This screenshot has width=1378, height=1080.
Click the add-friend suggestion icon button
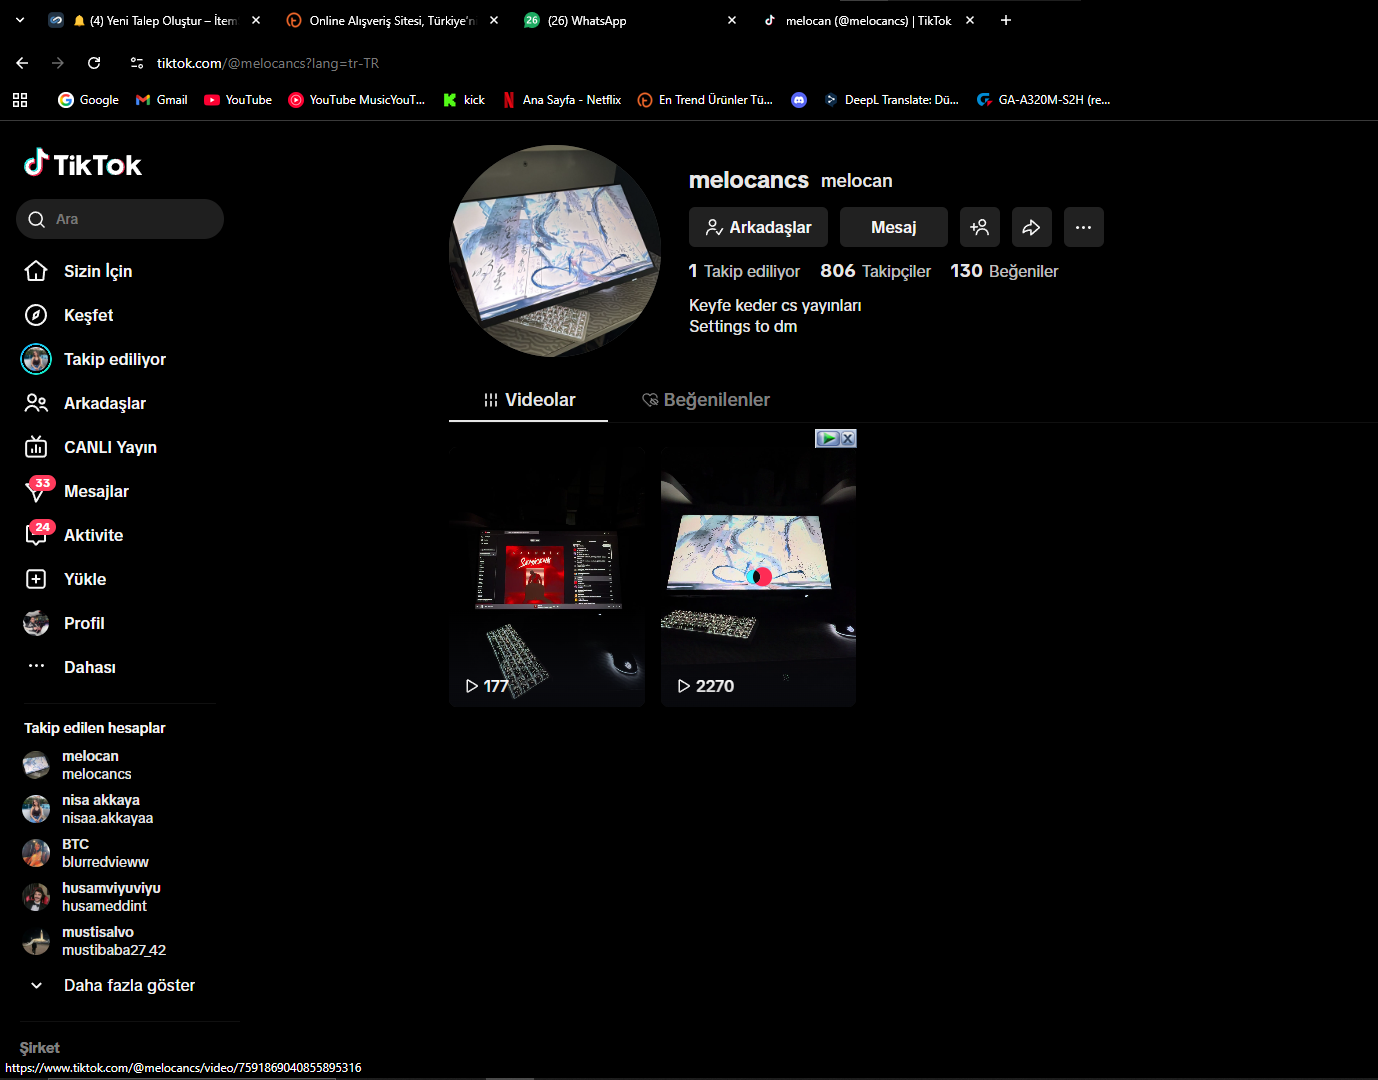pyautogui.click(x=980, y=227)
